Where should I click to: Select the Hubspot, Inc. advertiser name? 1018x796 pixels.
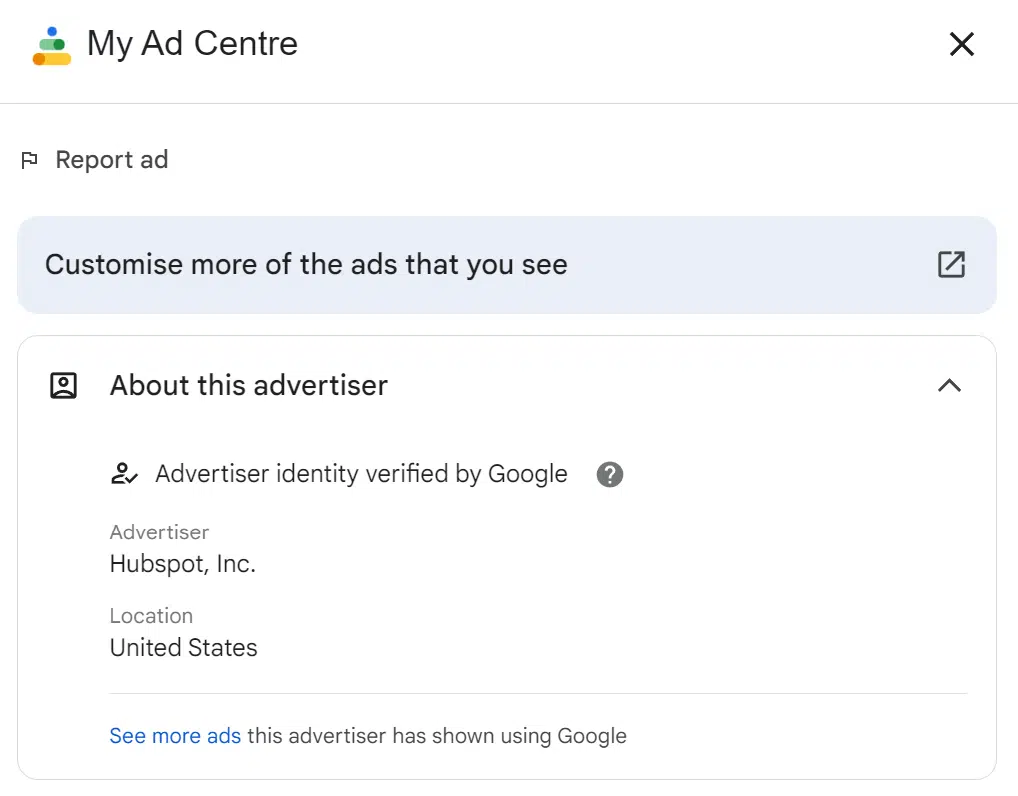click(x=183, y=564)
